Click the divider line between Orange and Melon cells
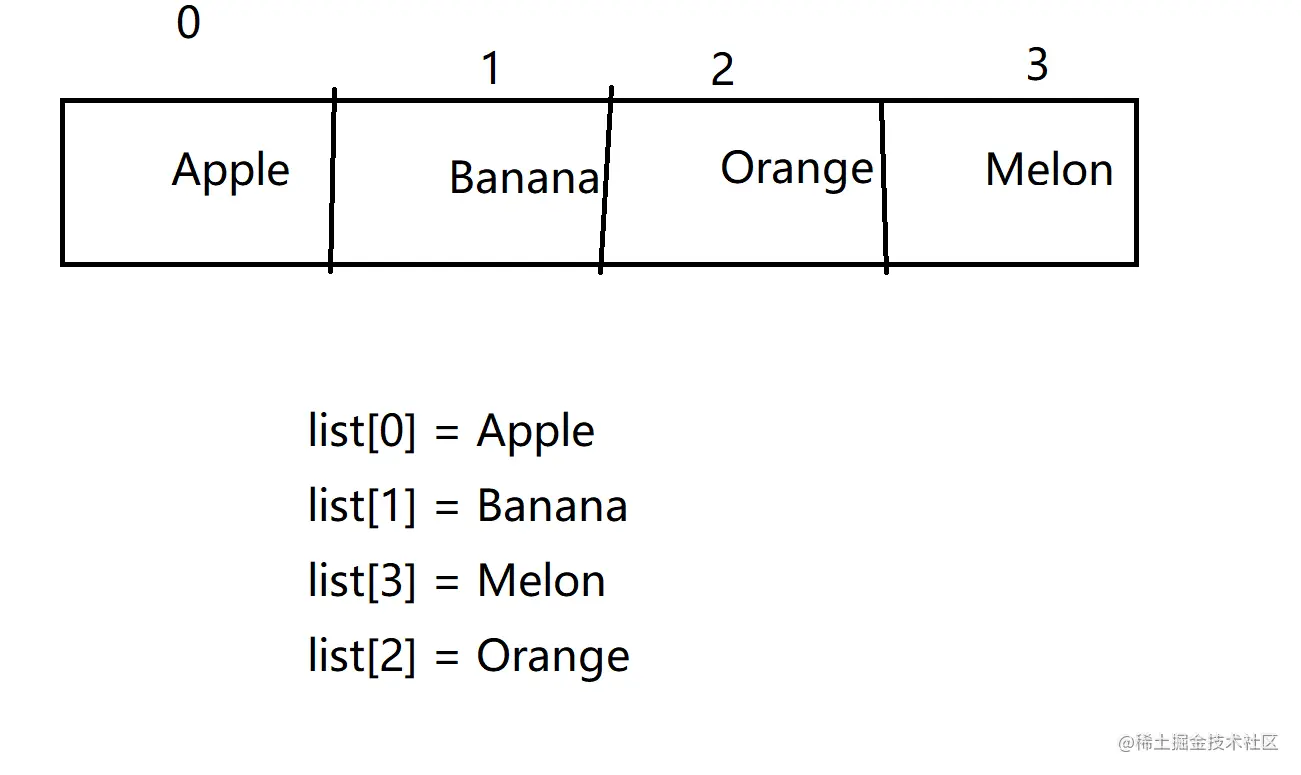Image resolution: width=1301 pixels, height=775 pixels. tap(884, 180)
